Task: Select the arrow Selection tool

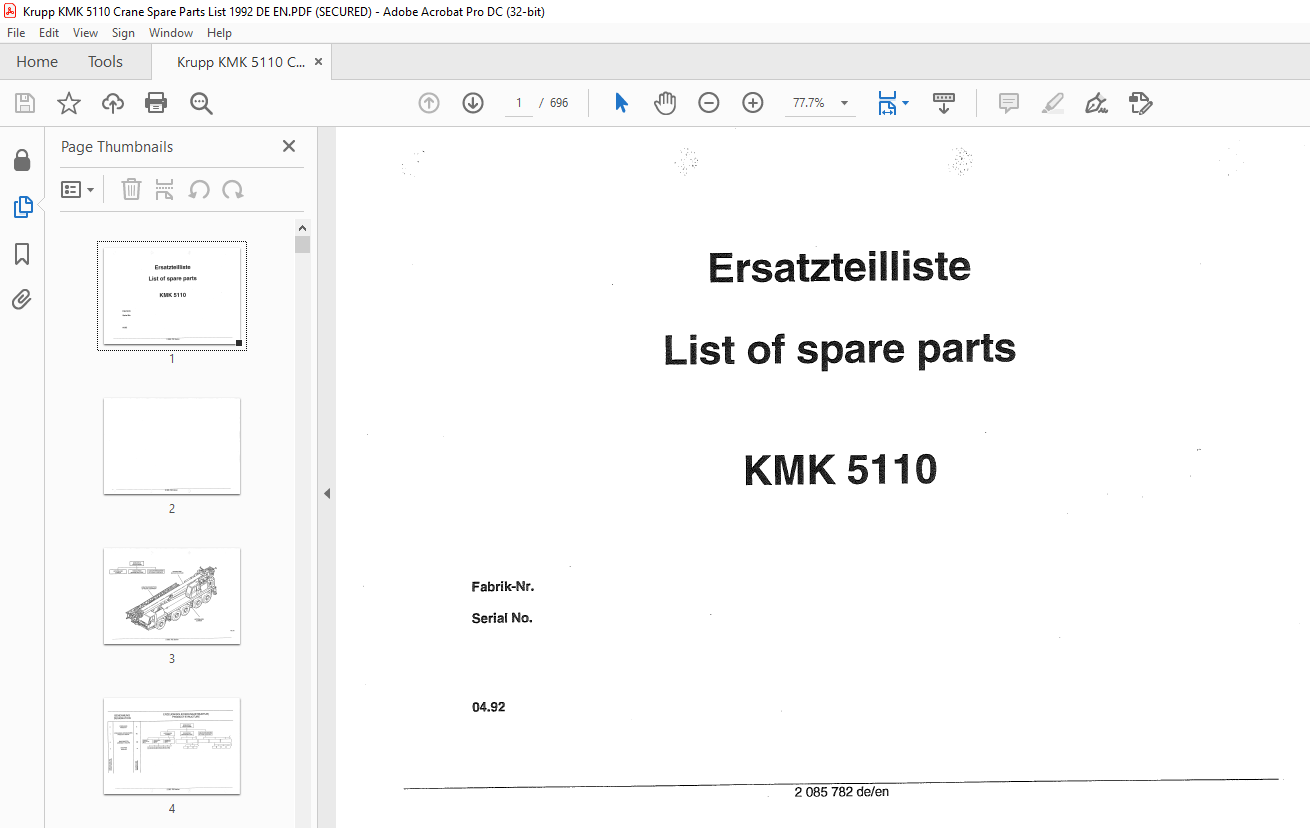Action: coord(621,103)
